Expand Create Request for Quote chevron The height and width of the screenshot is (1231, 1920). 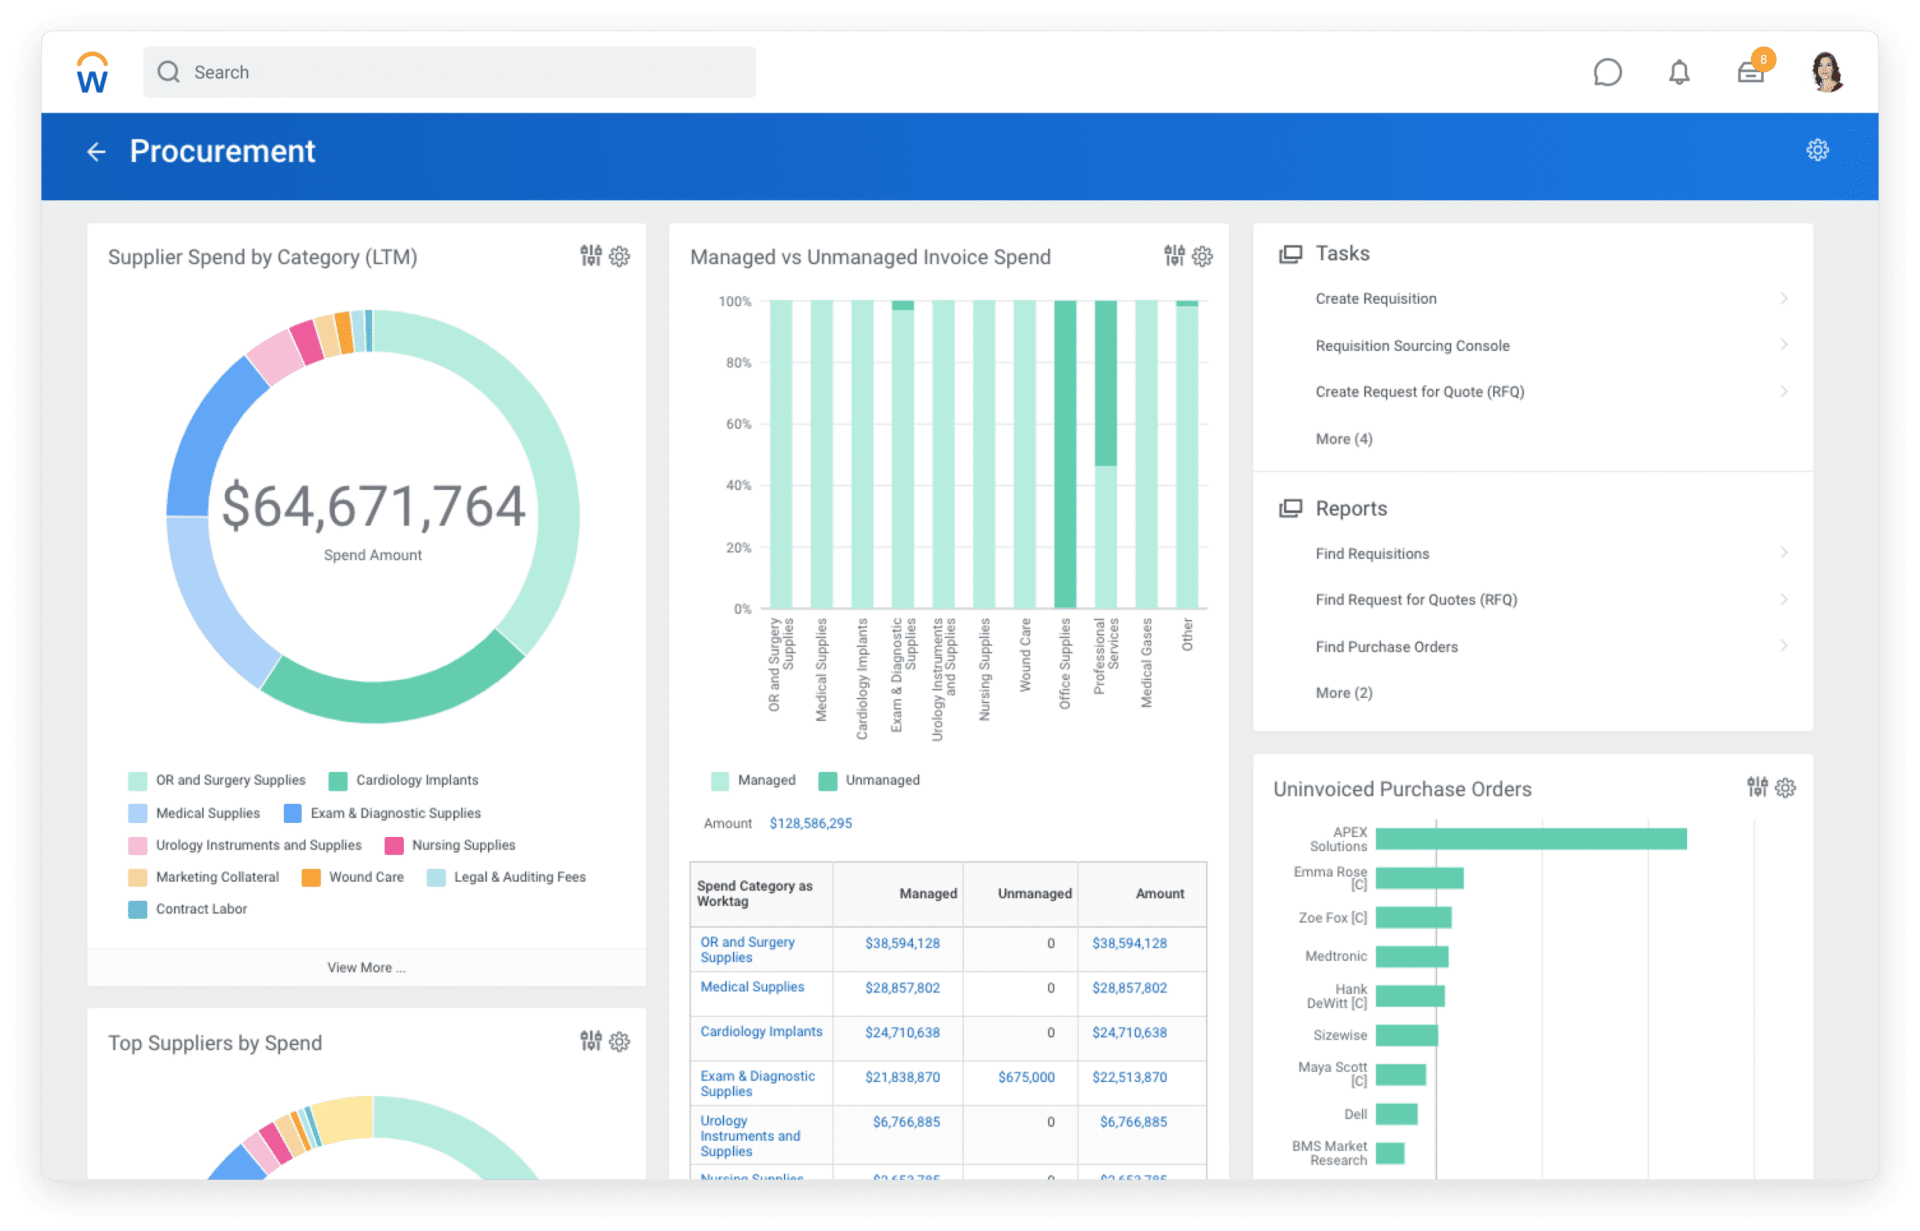(1783, 391)
